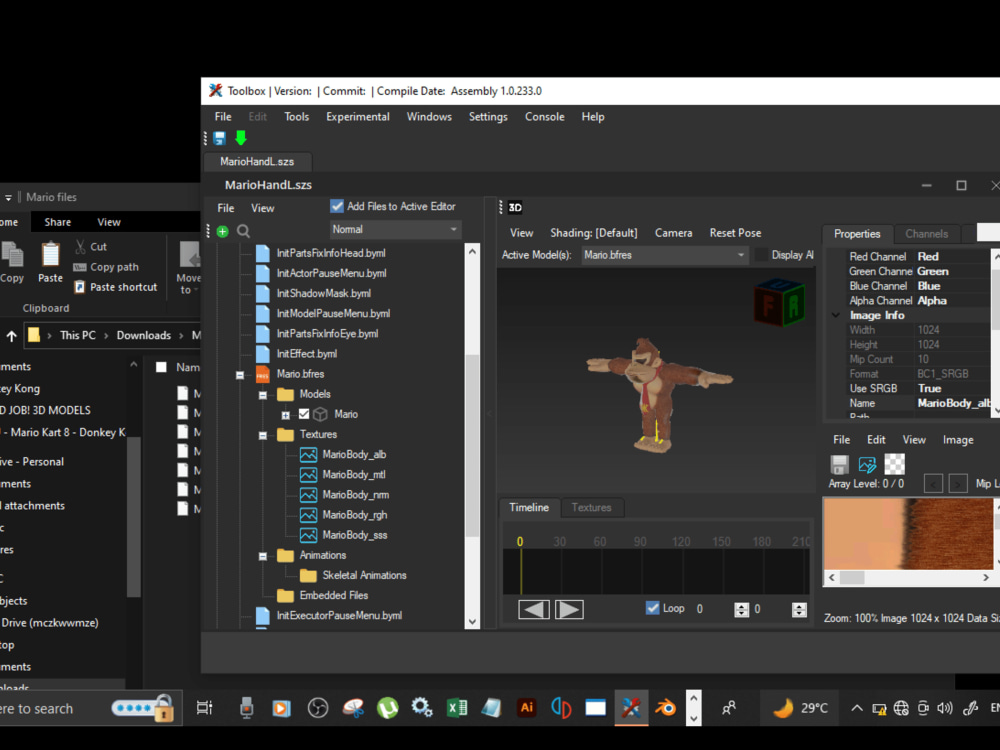Click the texture preview horizontal scrollbar

coord(909,578)
